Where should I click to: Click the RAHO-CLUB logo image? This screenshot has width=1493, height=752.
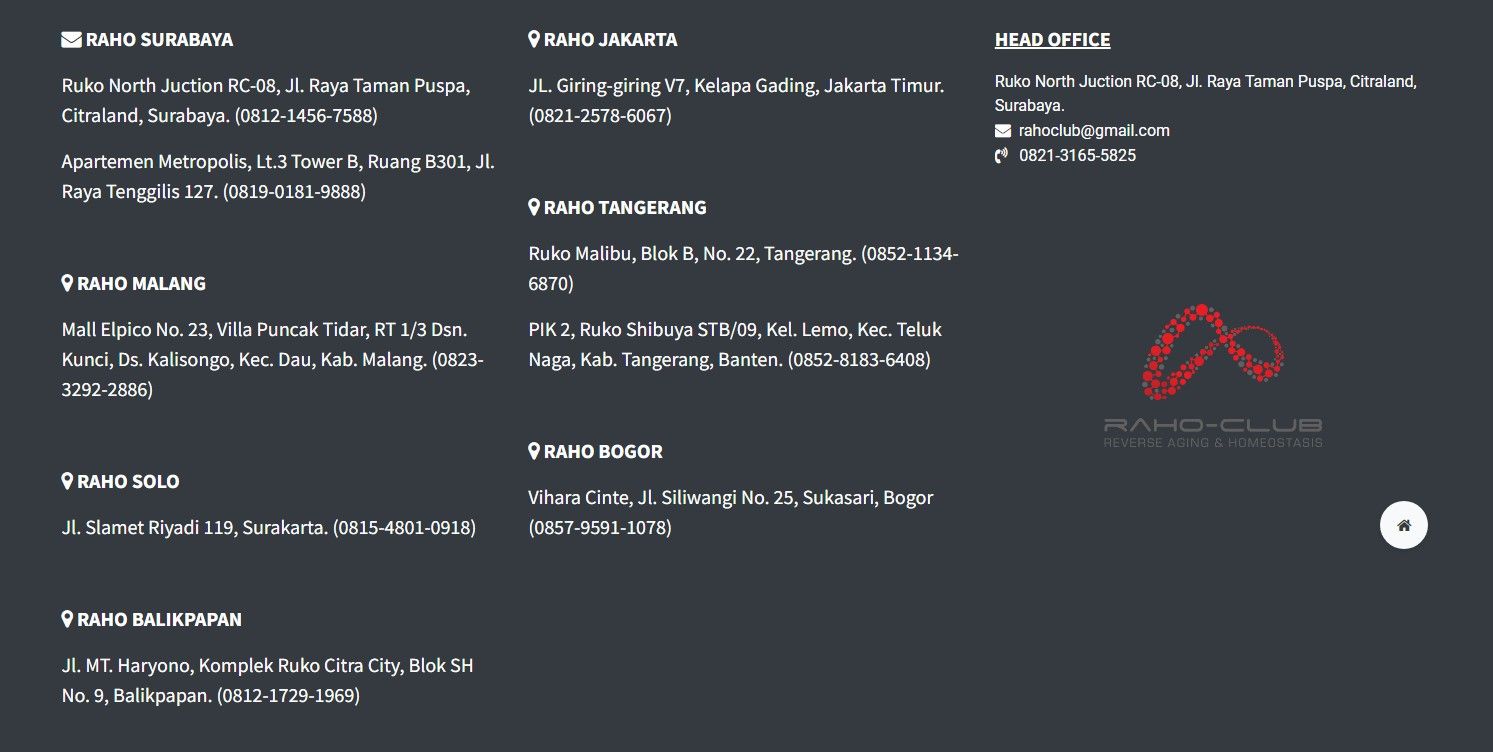(1213, 376)
